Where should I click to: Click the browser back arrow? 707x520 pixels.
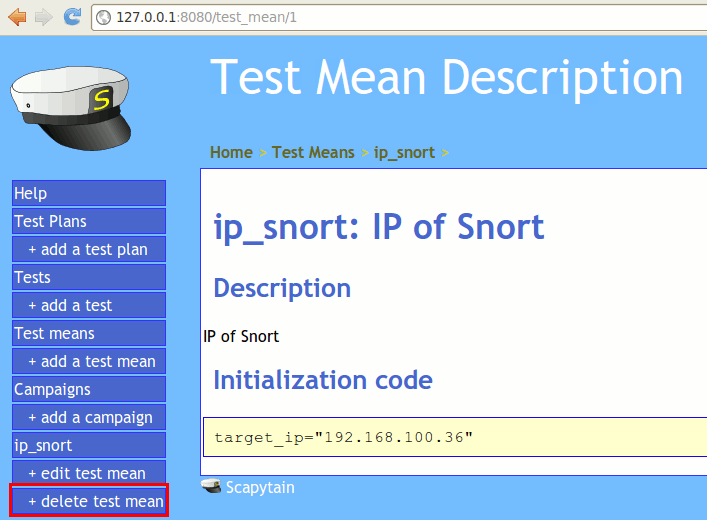pyautogui.click(x=17, y=17)
